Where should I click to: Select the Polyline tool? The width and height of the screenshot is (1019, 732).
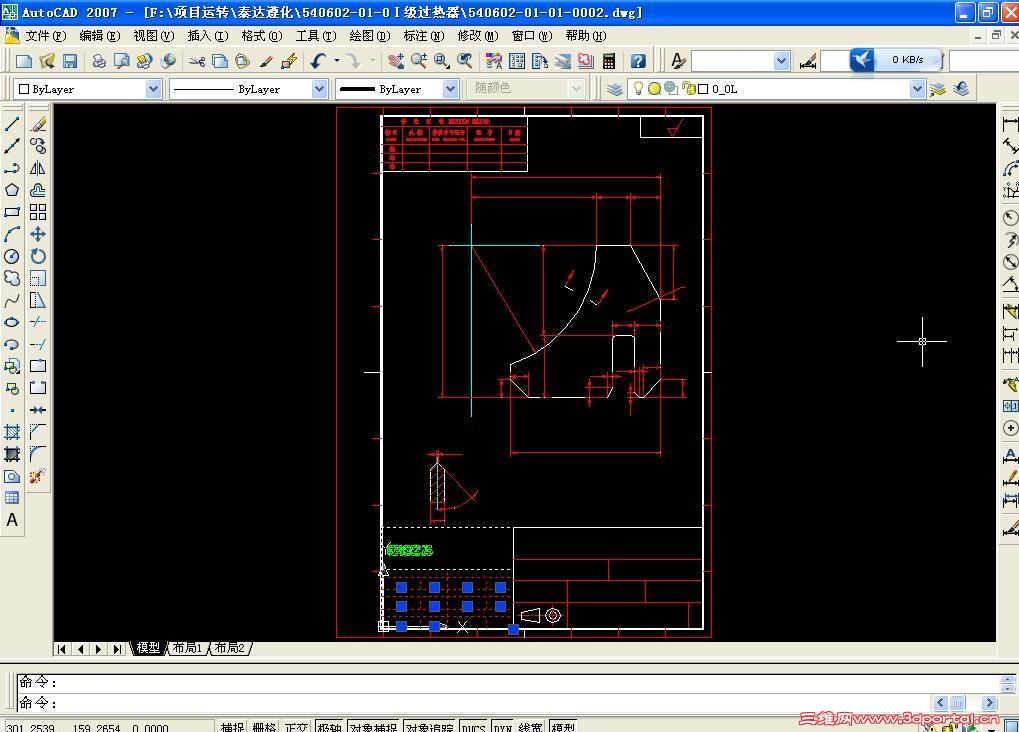[12, 168]
